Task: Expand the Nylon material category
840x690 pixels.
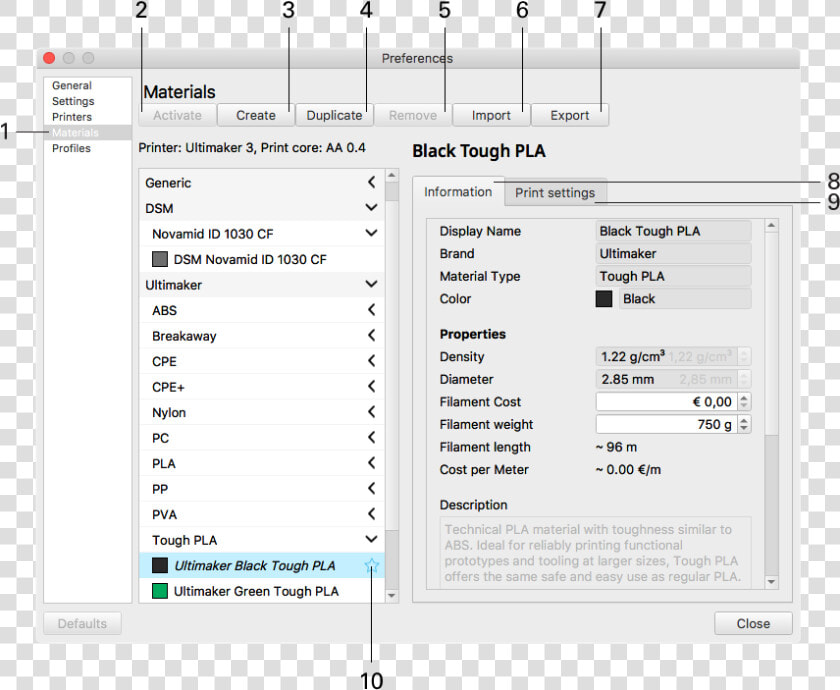Action: click(371, 412)
